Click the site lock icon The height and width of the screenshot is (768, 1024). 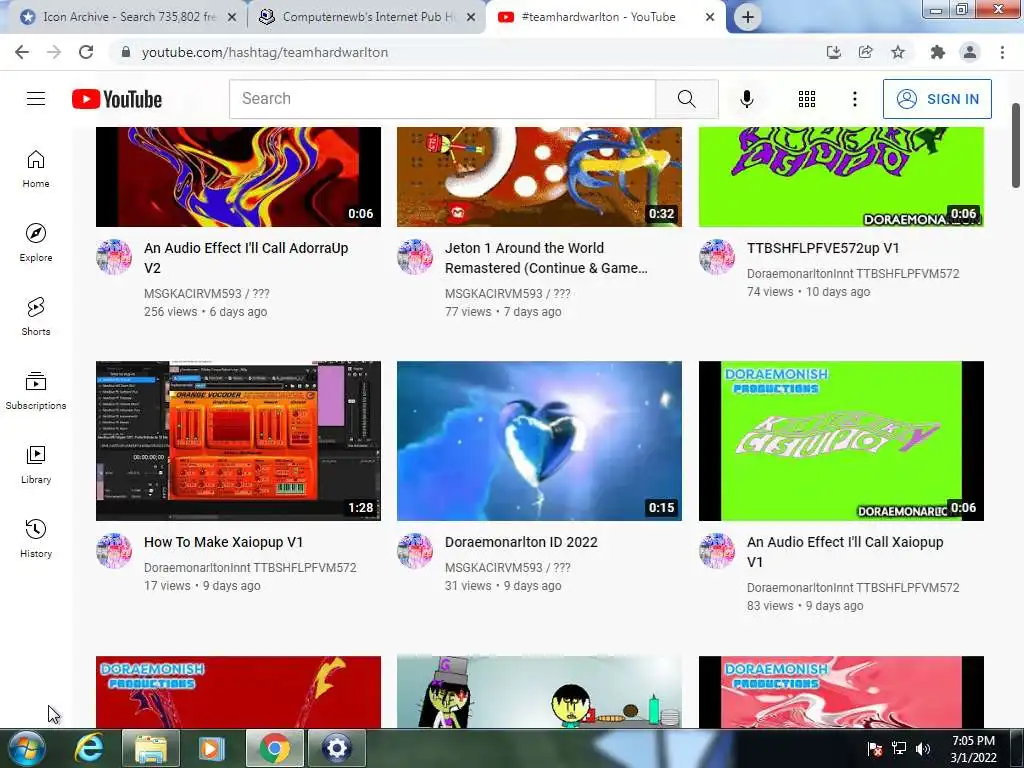(x=126, y=52)
